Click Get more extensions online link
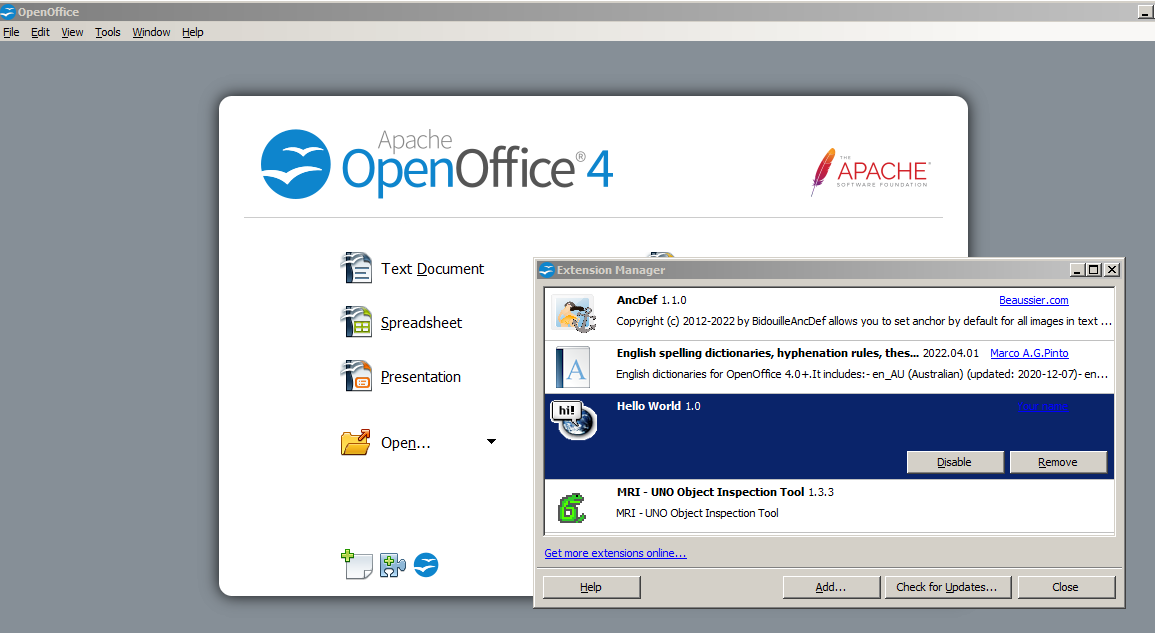Screen dimensions: 1155x633 pos(615,553)
